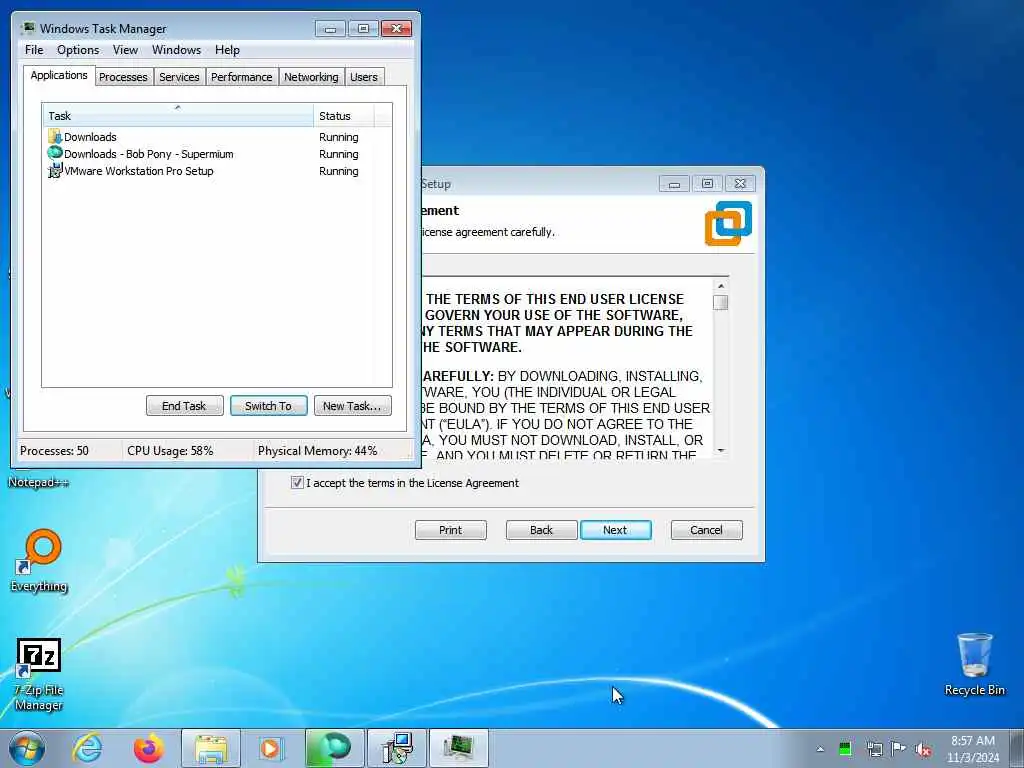
Task: Click Back in the VMware Setup dialog
Action: (x=541, y=530)
